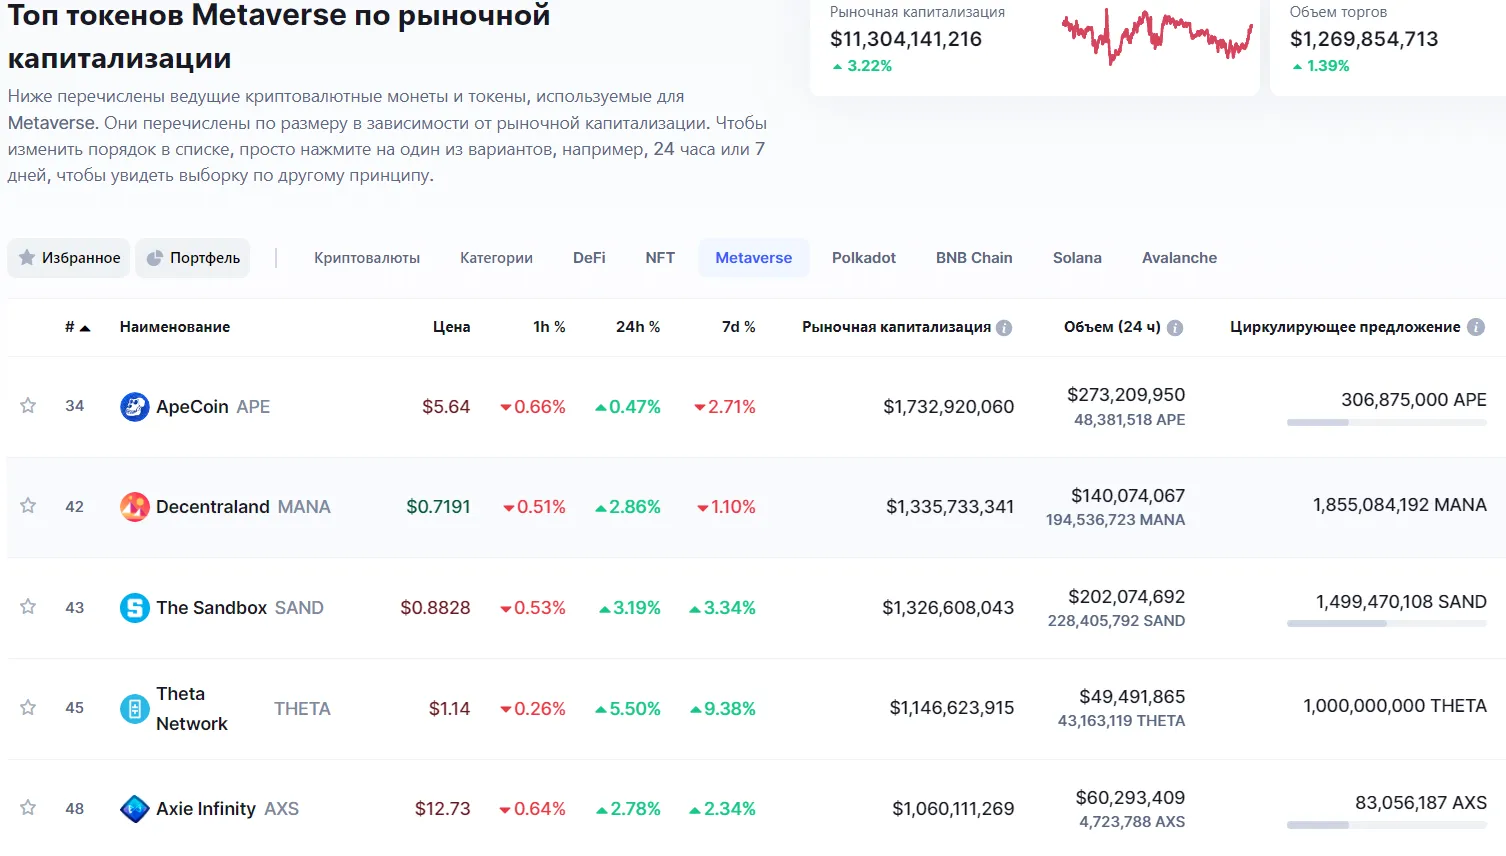Click Axie Infinity circulating supply progress bar
The width and height of the screenshot is (1506, 856).
pyautogui.click(x=1387, y=825)
